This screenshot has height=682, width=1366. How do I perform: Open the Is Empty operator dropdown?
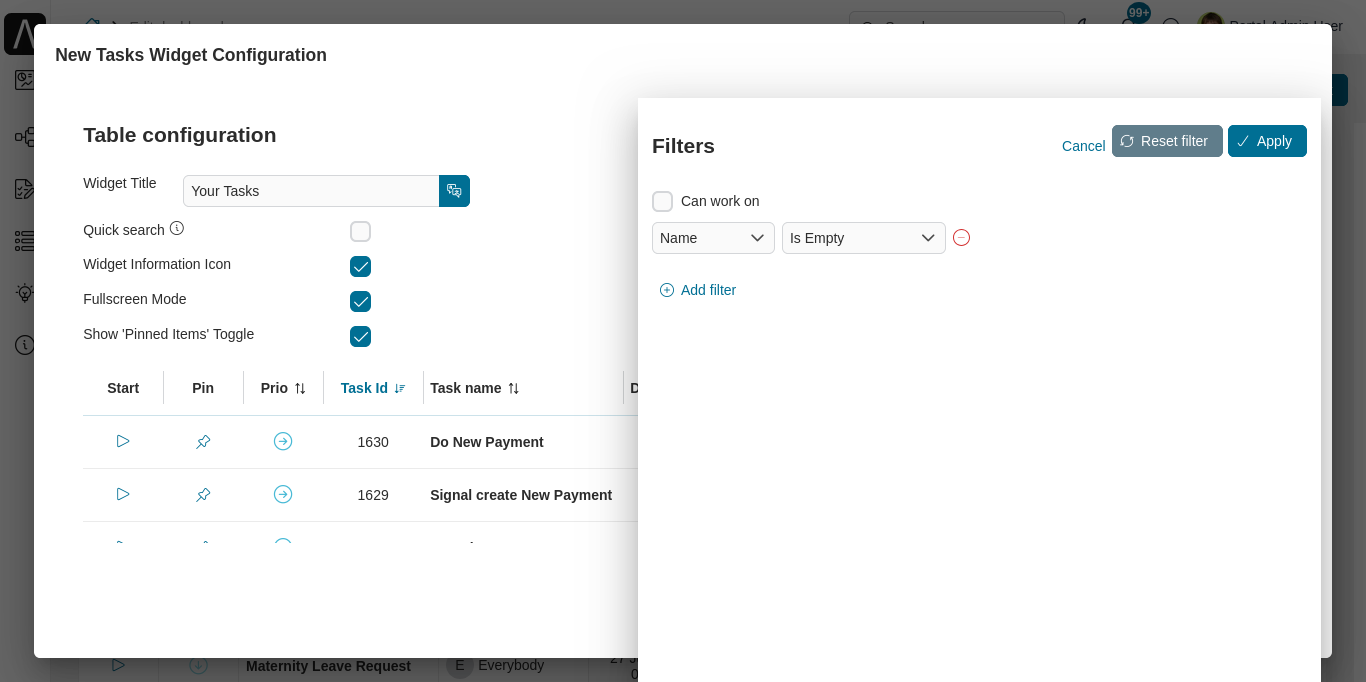point(863,238)
